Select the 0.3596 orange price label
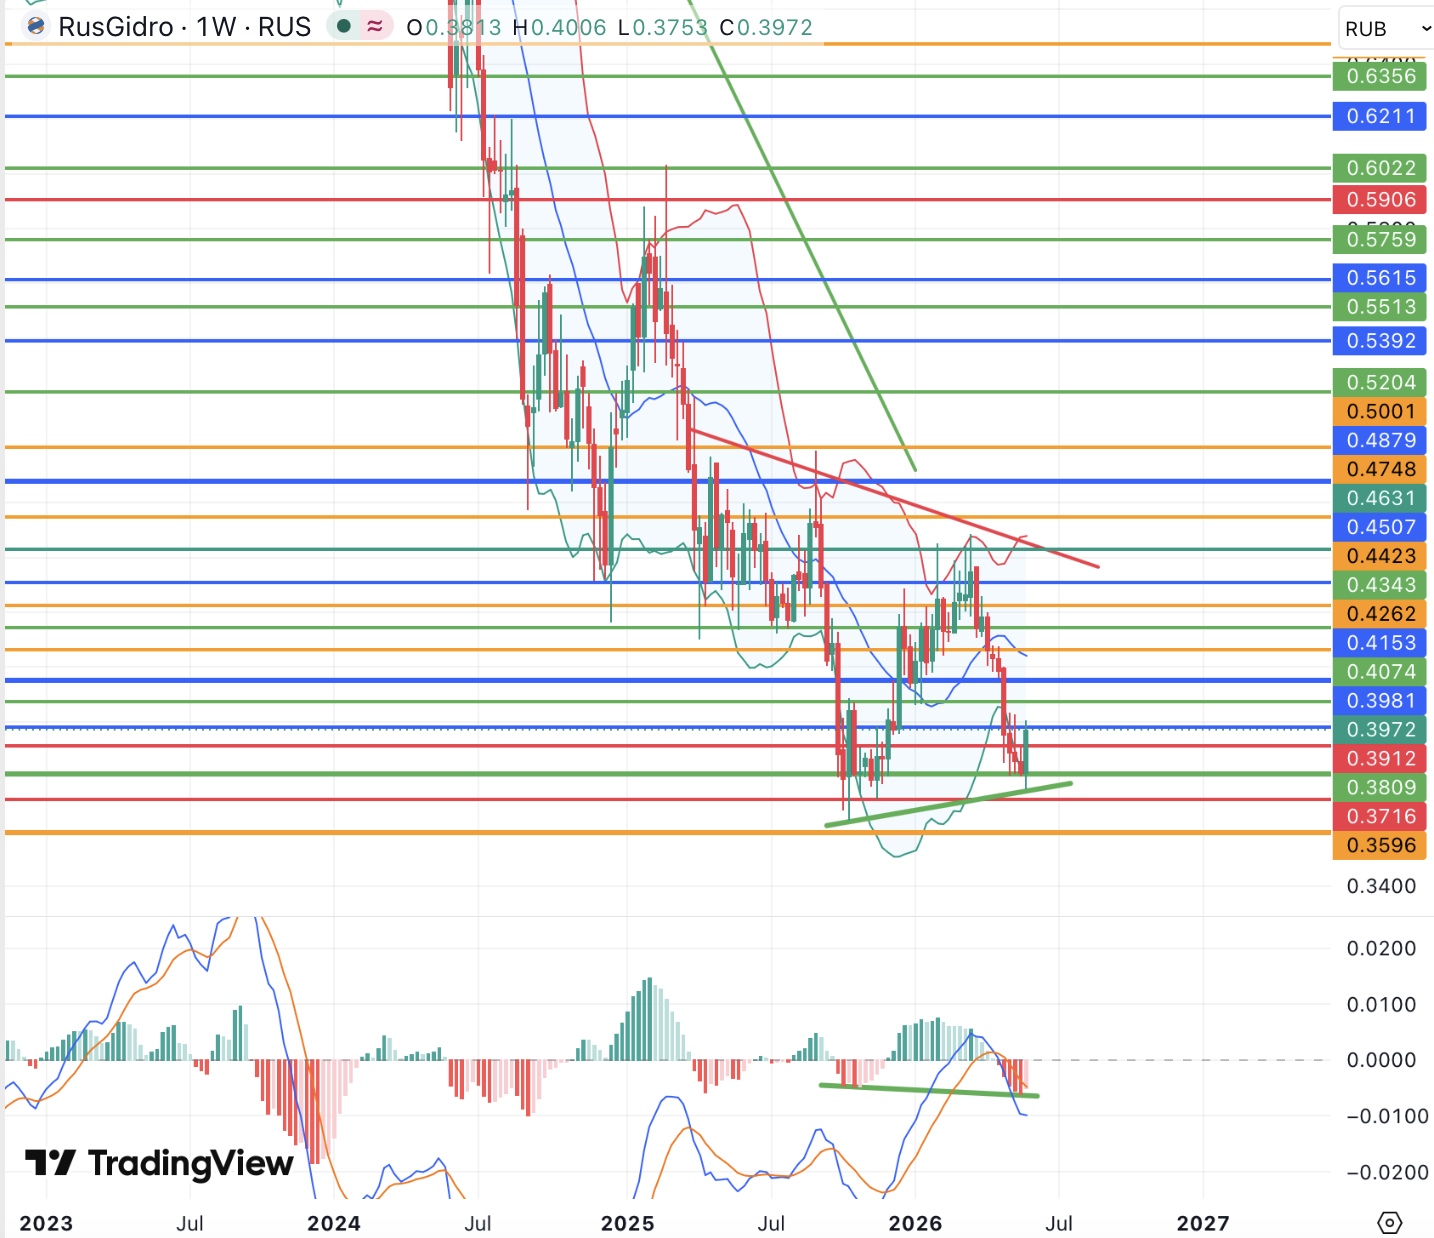 tap(1381, 846)
